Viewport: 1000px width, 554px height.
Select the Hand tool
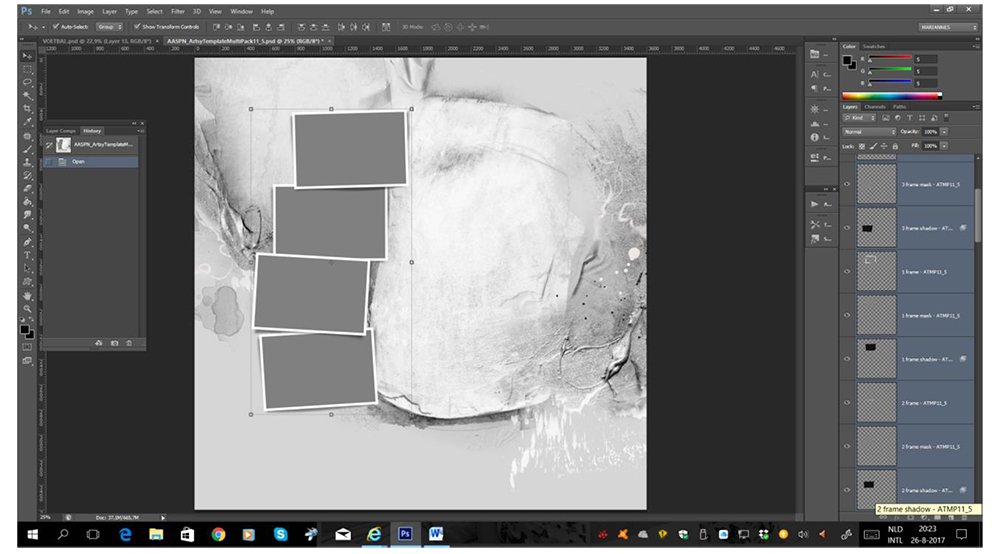[27, 296]
